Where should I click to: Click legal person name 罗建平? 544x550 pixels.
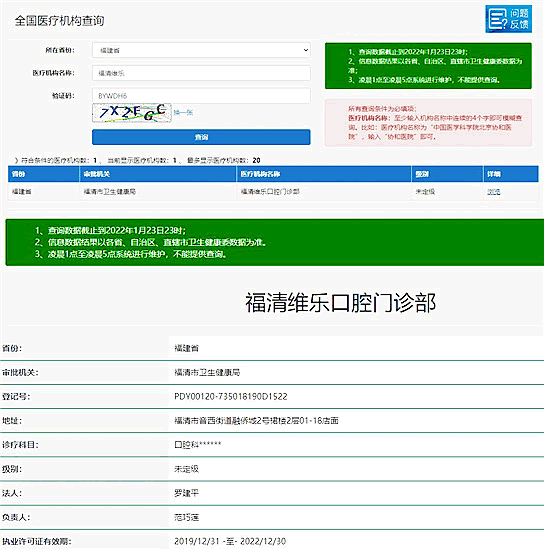[187, 493]
